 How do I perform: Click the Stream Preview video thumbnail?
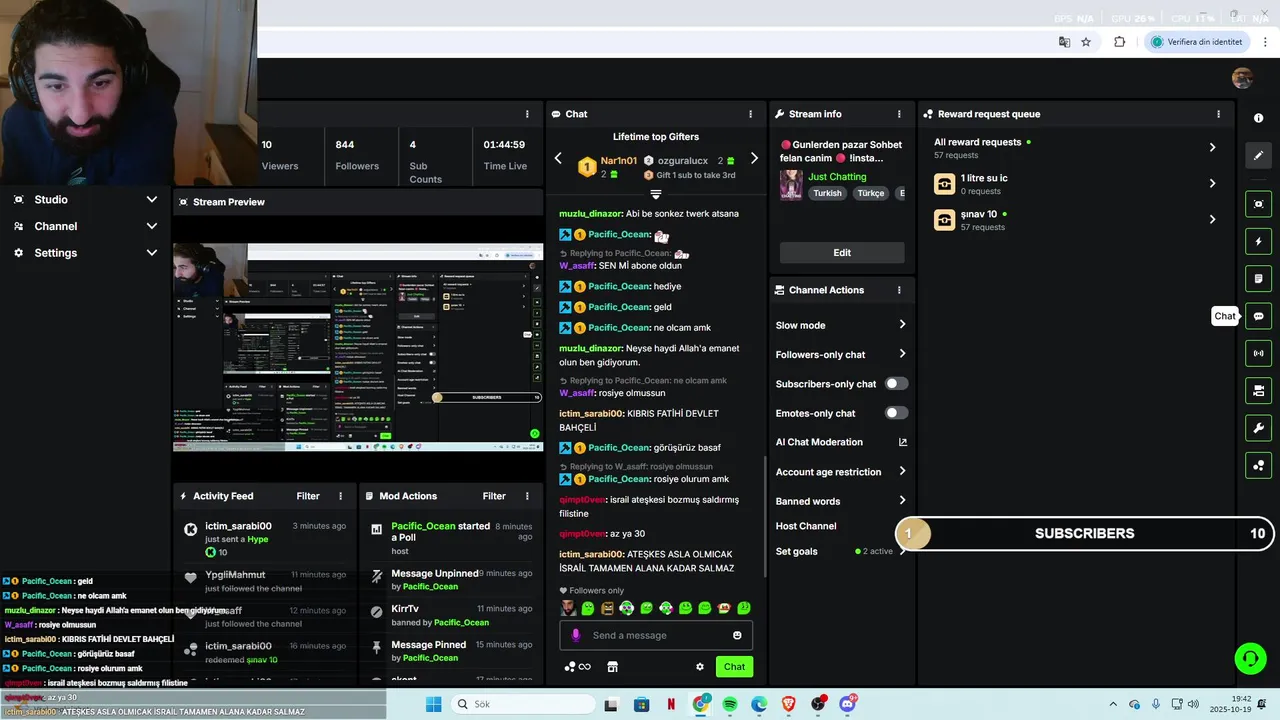click(x=358, y=347)
